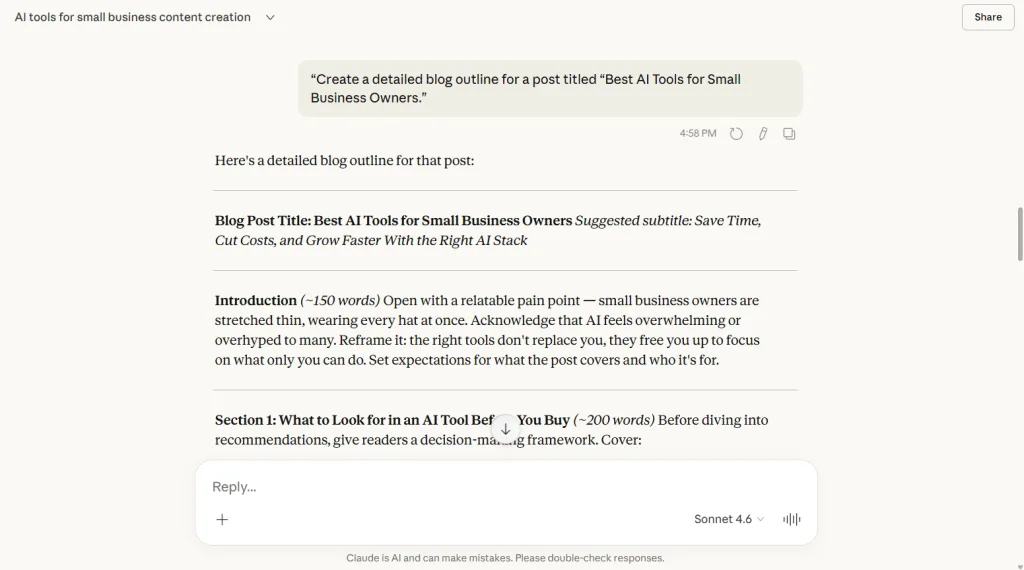Click the '(~150 words)' italic note
Image resolution: width=1024 pixels, height=570 pixels.
(340, 301)
